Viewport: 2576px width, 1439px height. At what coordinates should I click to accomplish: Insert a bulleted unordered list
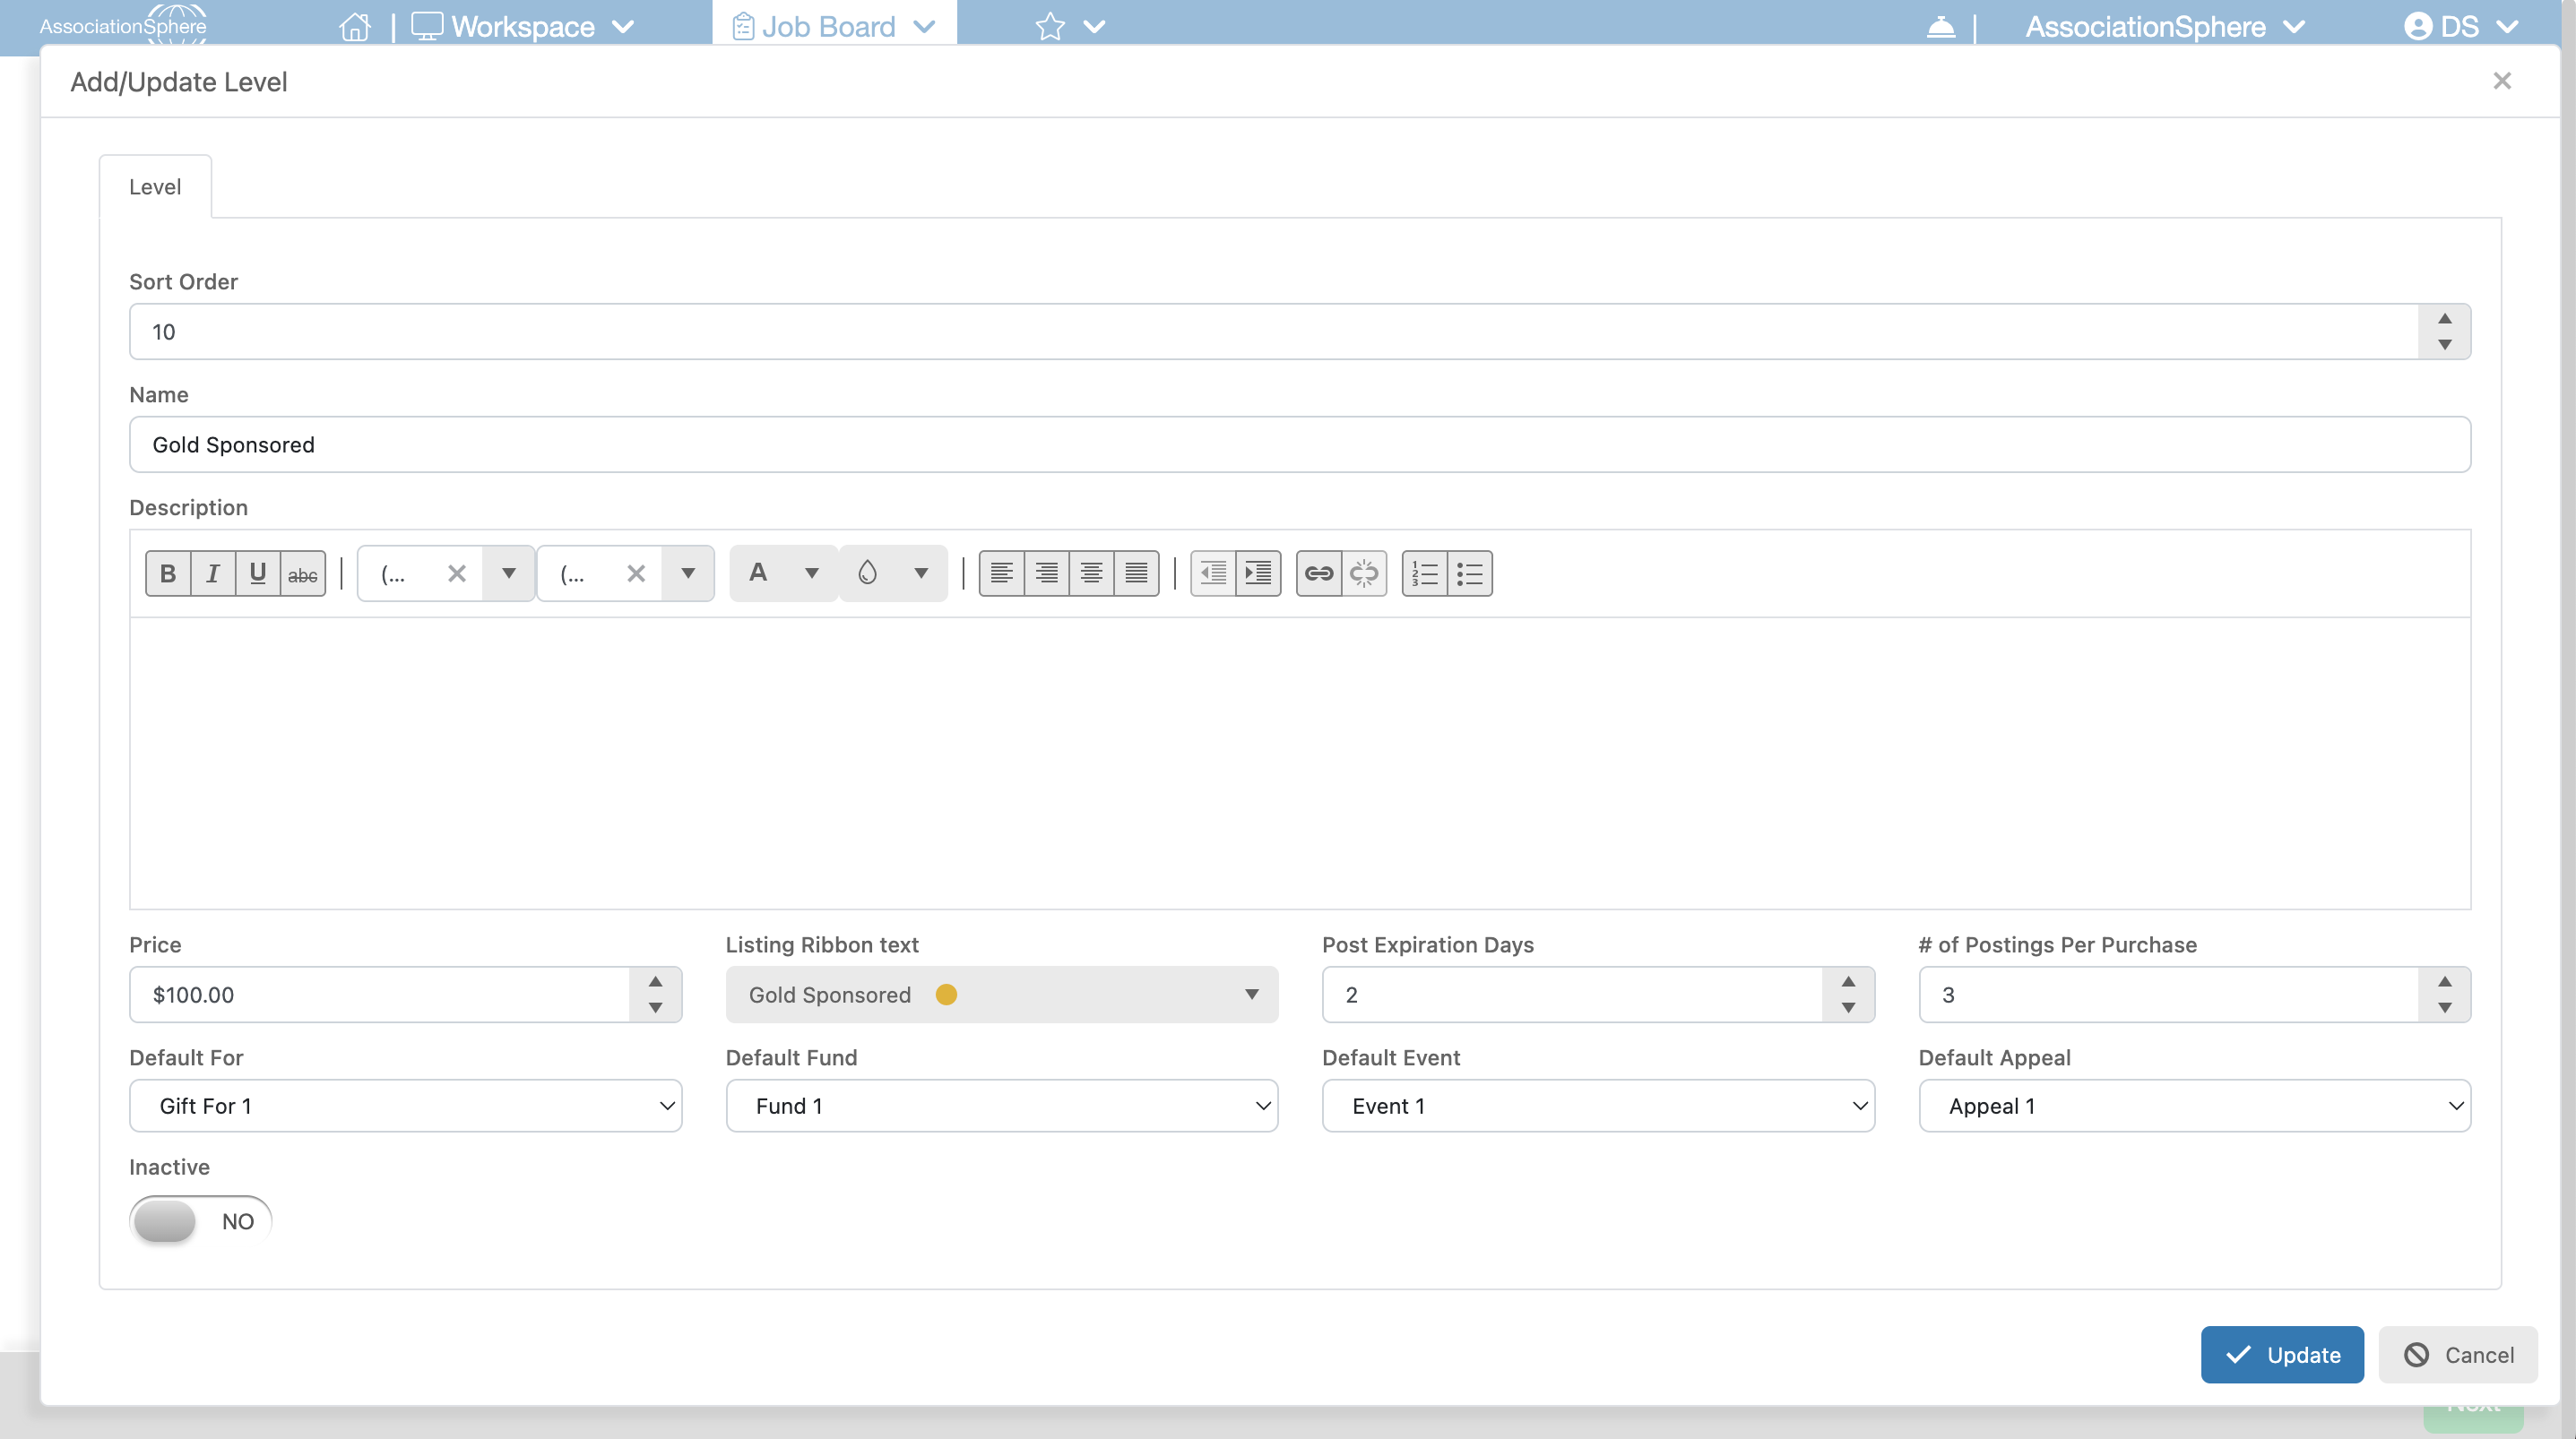click(x=1470, y=573)
